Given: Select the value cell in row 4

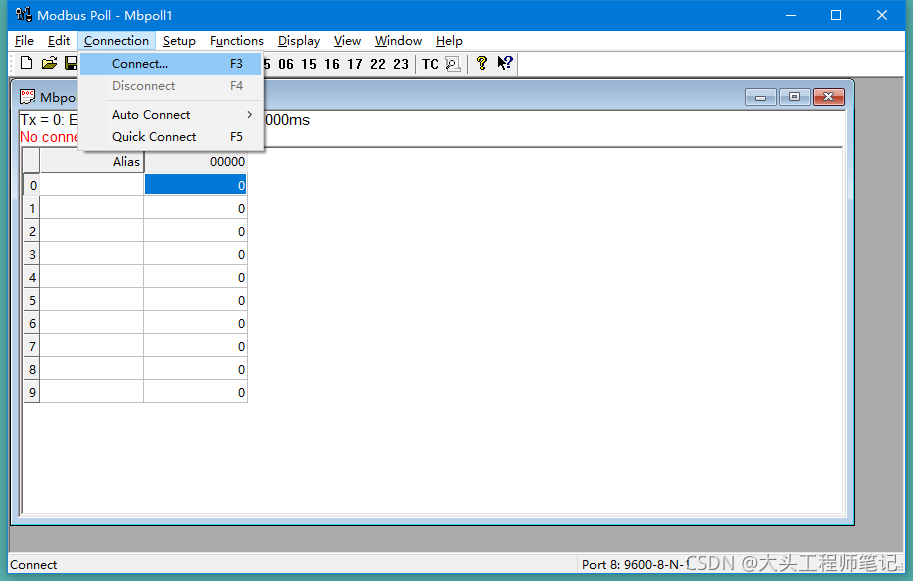Looking at the screenshot, I should [196, 277].
